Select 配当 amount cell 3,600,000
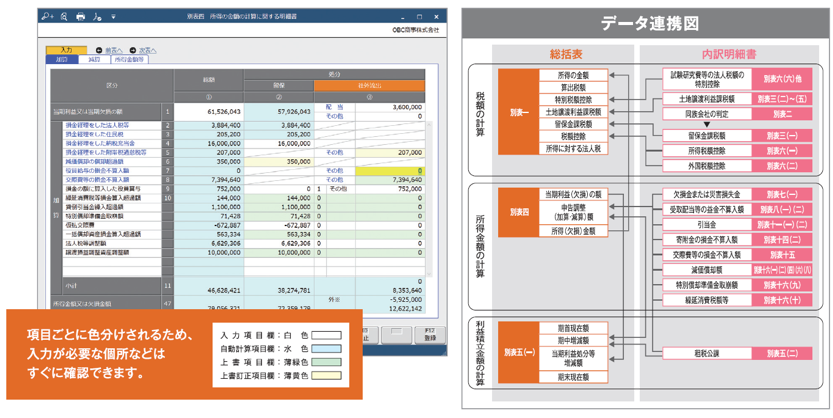The image size is (833, 418). (x=390, y=107)
